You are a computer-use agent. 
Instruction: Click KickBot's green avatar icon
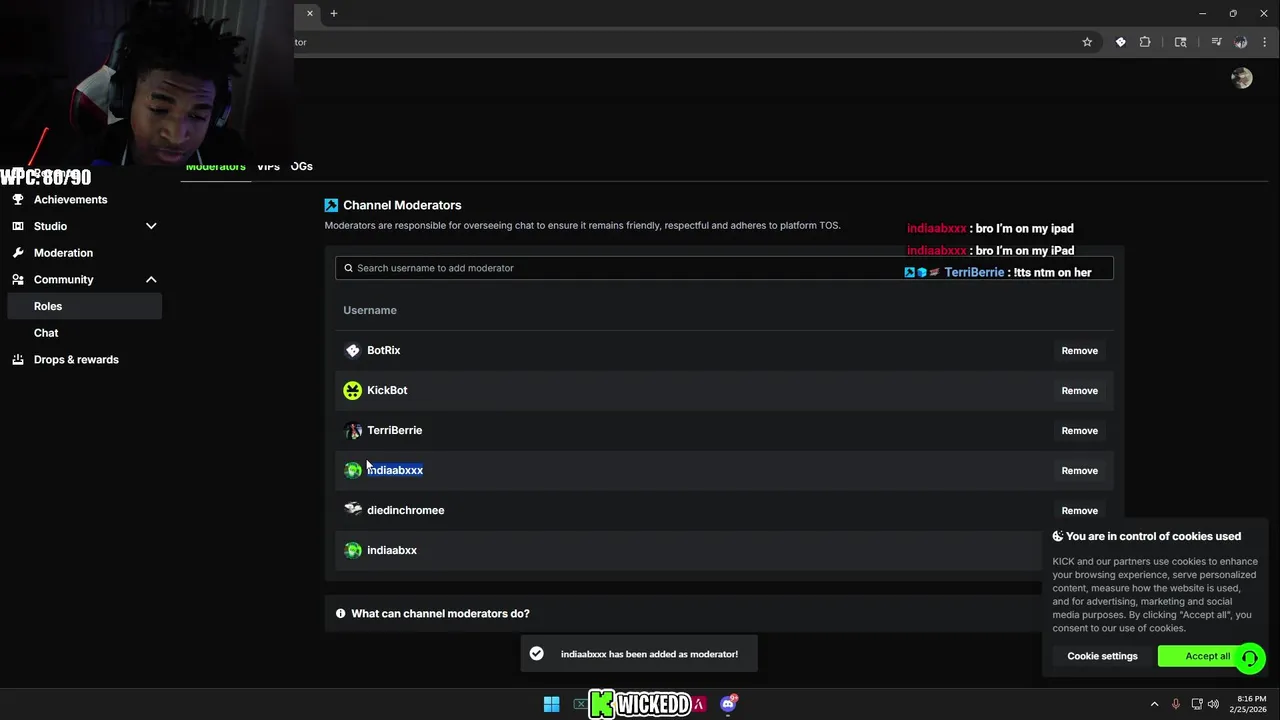pos(352,390)
